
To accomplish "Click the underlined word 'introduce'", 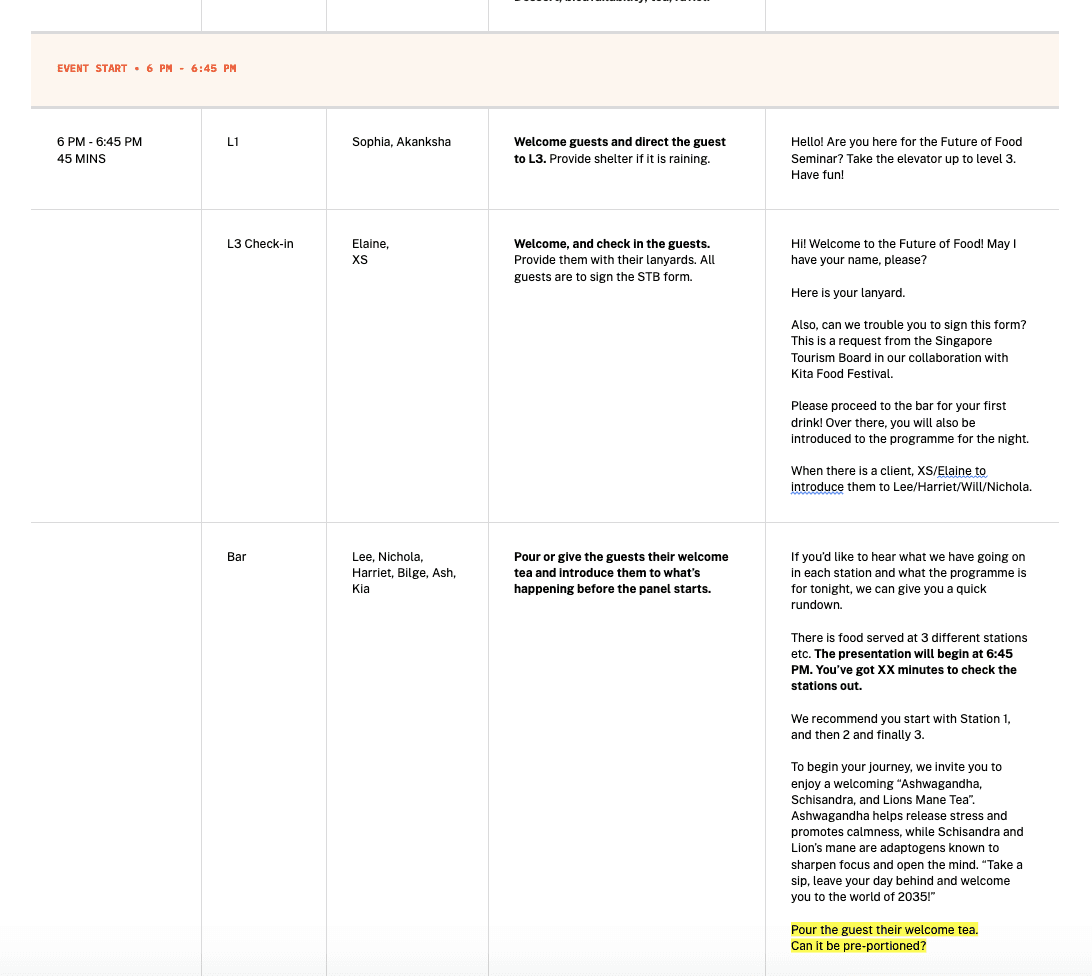I will pos(817,487).
